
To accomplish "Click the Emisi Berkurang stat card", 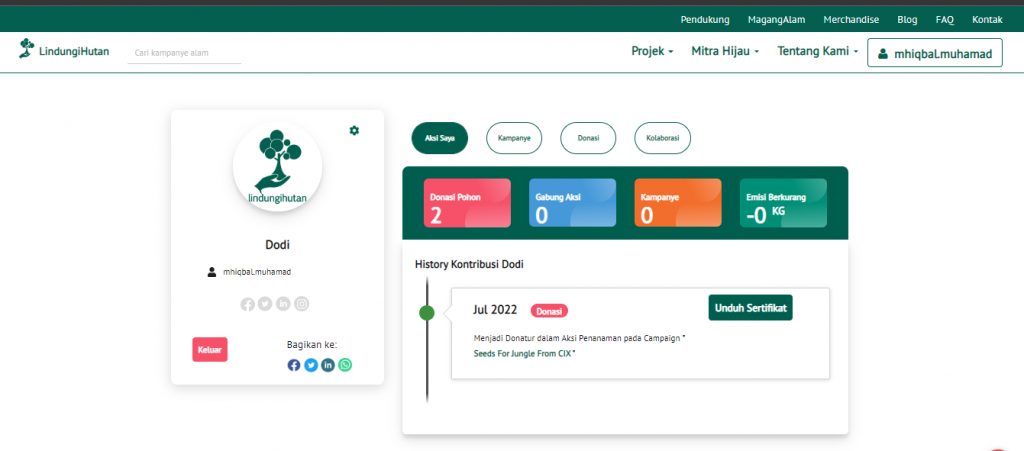I will click(783, 203).
